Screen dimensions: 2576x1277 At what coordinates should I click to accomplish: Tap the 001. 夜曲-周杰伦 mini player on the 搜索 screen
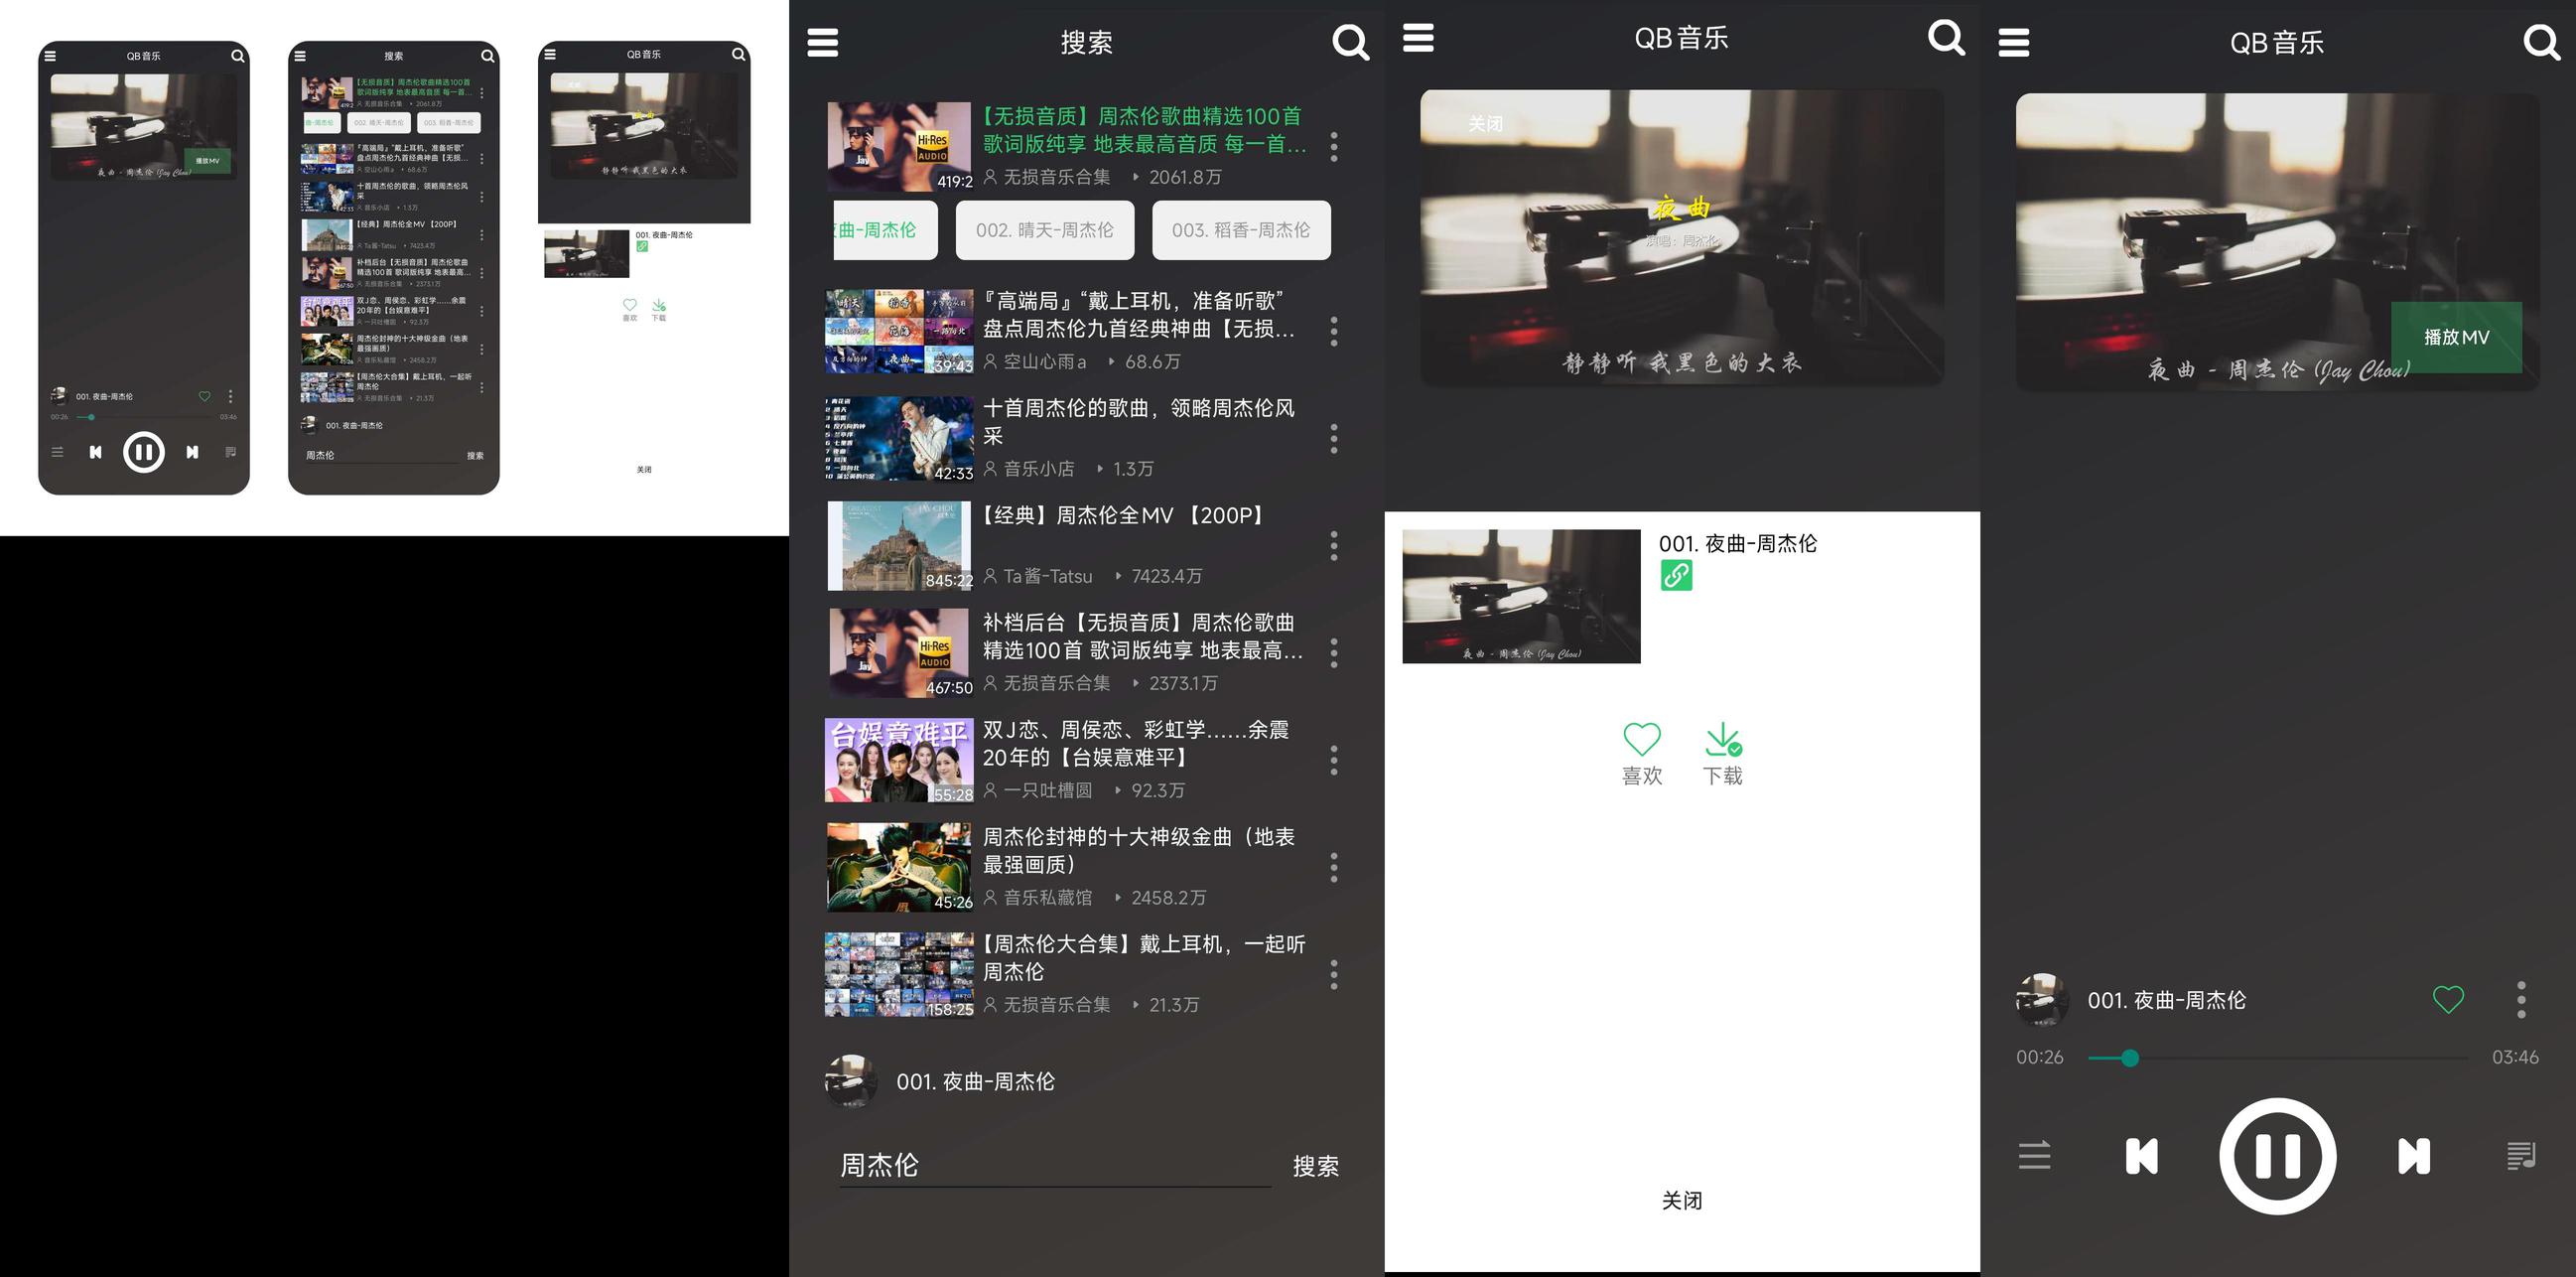pyautogui.click(x=1085, y=1081)
